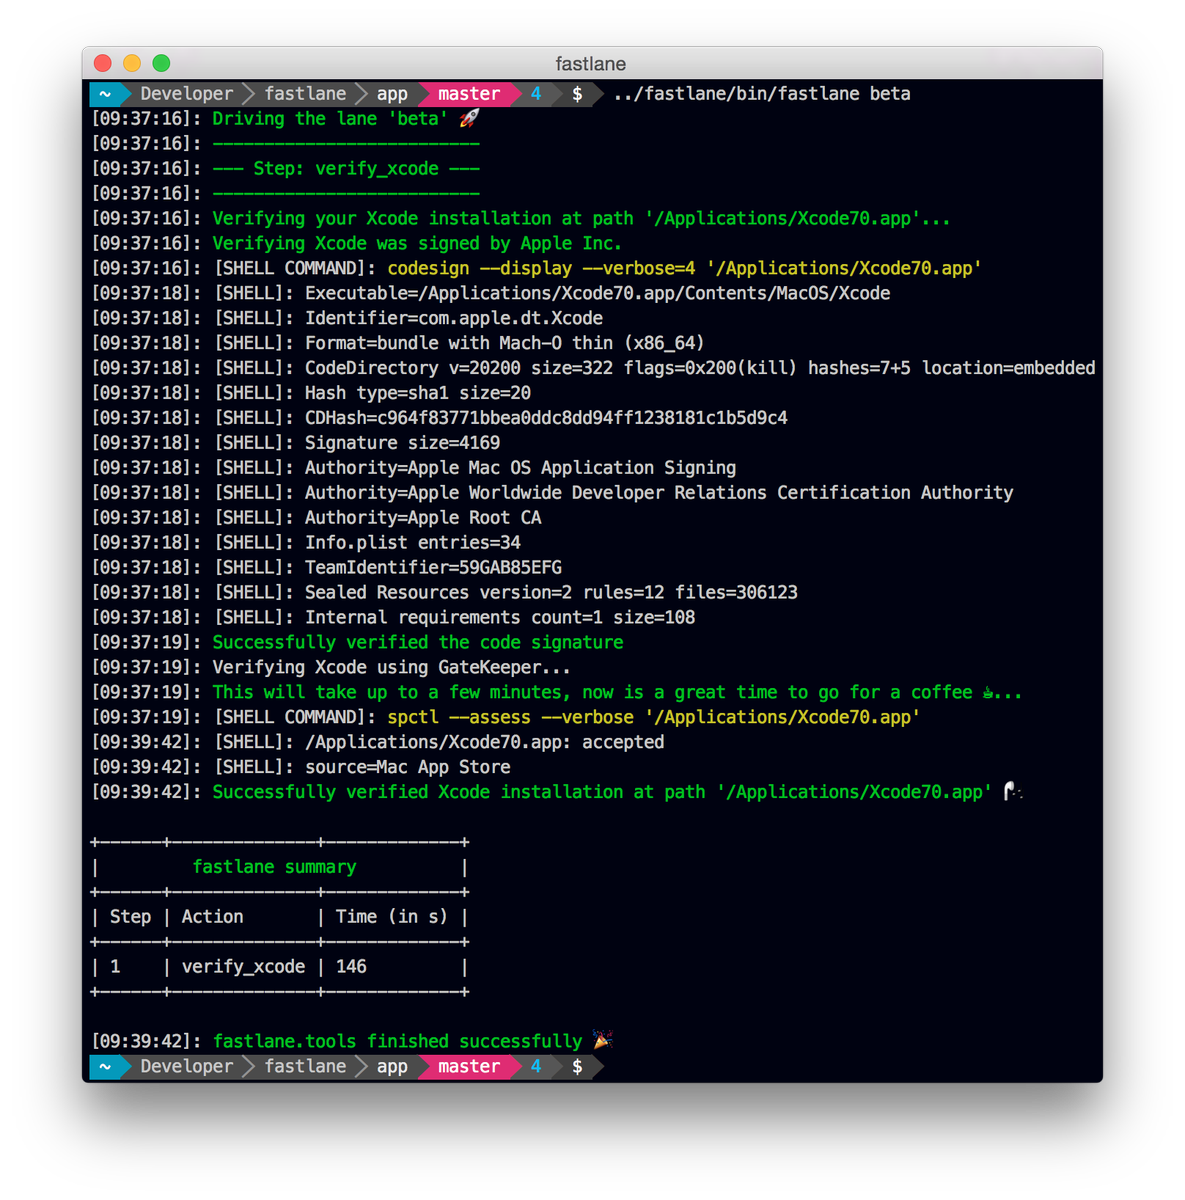The image size is (1185, 1200).
Task: Click 'Authority=Apple Root CA' line
Action: 423,518
